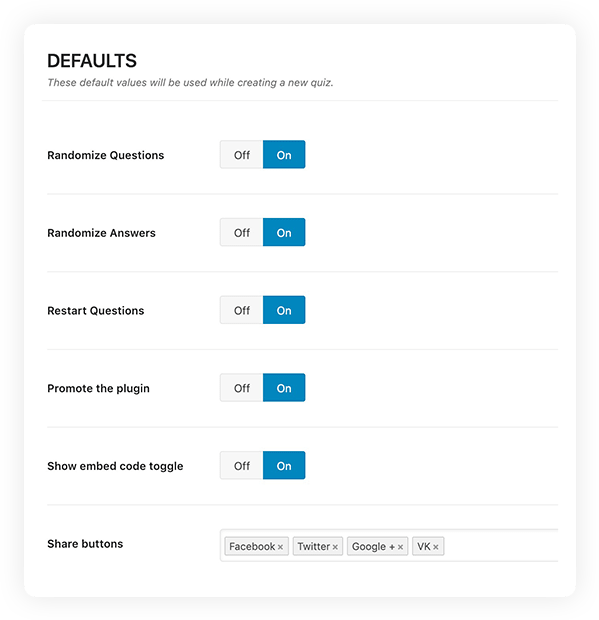Remove the Google + share tag
Image resolution: width=599 pixels, height=620 pixels.
click(x=400, y=547)
